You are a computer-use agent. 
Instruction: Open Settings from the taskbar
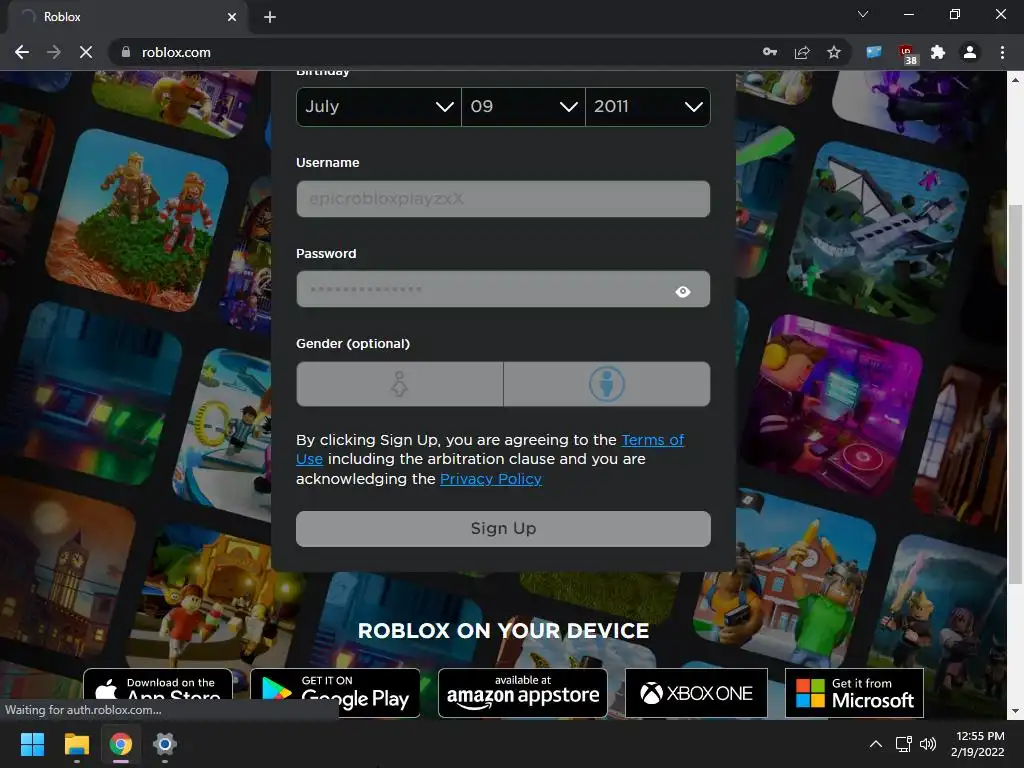point(165,744)
